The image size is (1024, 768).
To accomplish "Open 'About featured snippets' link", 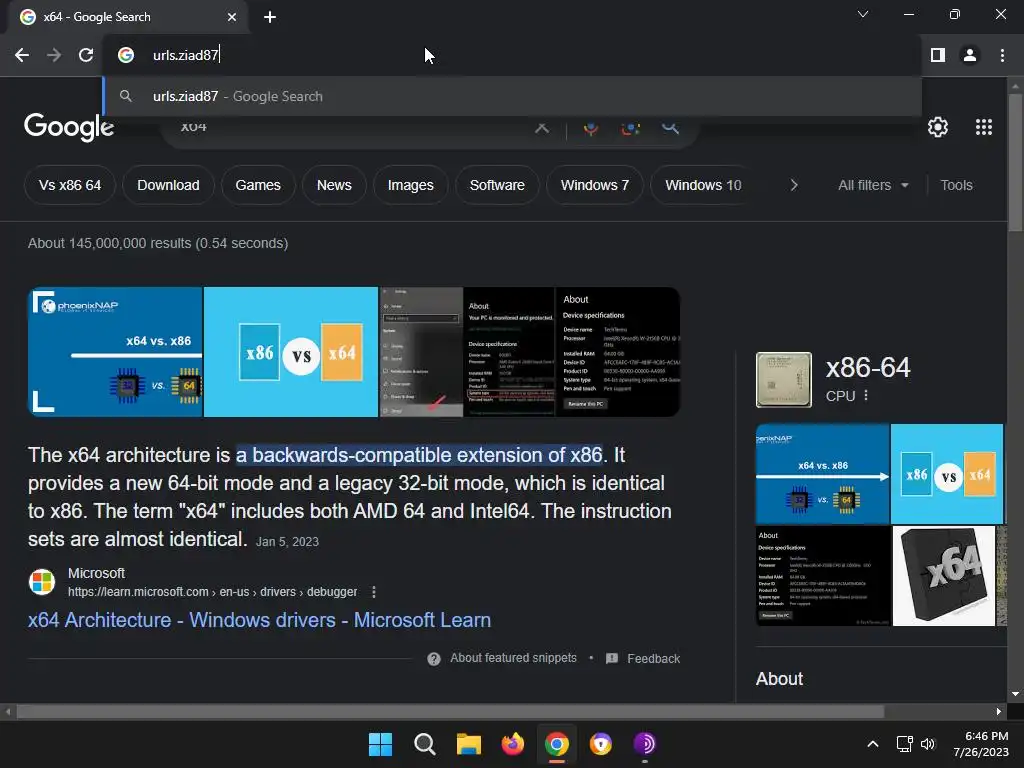I will 513,658.
